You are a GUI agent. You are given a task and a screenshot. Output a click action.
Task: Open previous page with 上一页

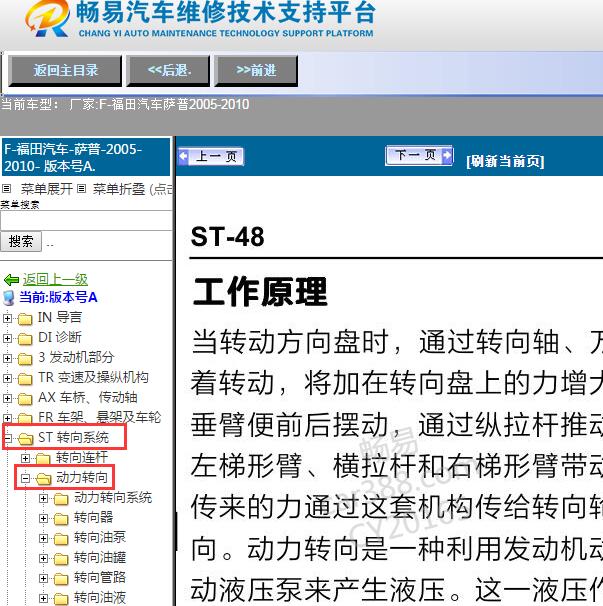[x=211, y=157]
